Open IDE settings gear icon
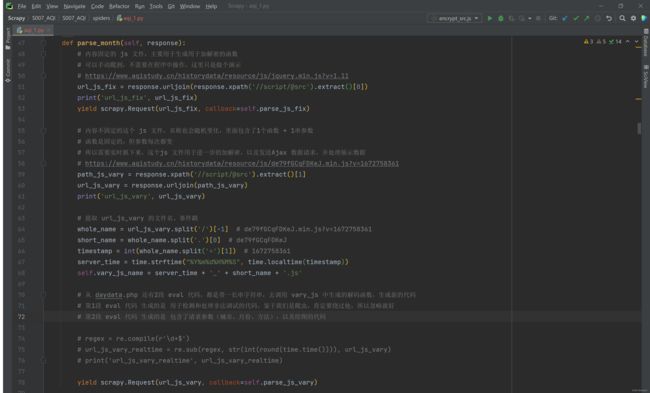Viewport: 650px width, 393px height. click(633, 18)
